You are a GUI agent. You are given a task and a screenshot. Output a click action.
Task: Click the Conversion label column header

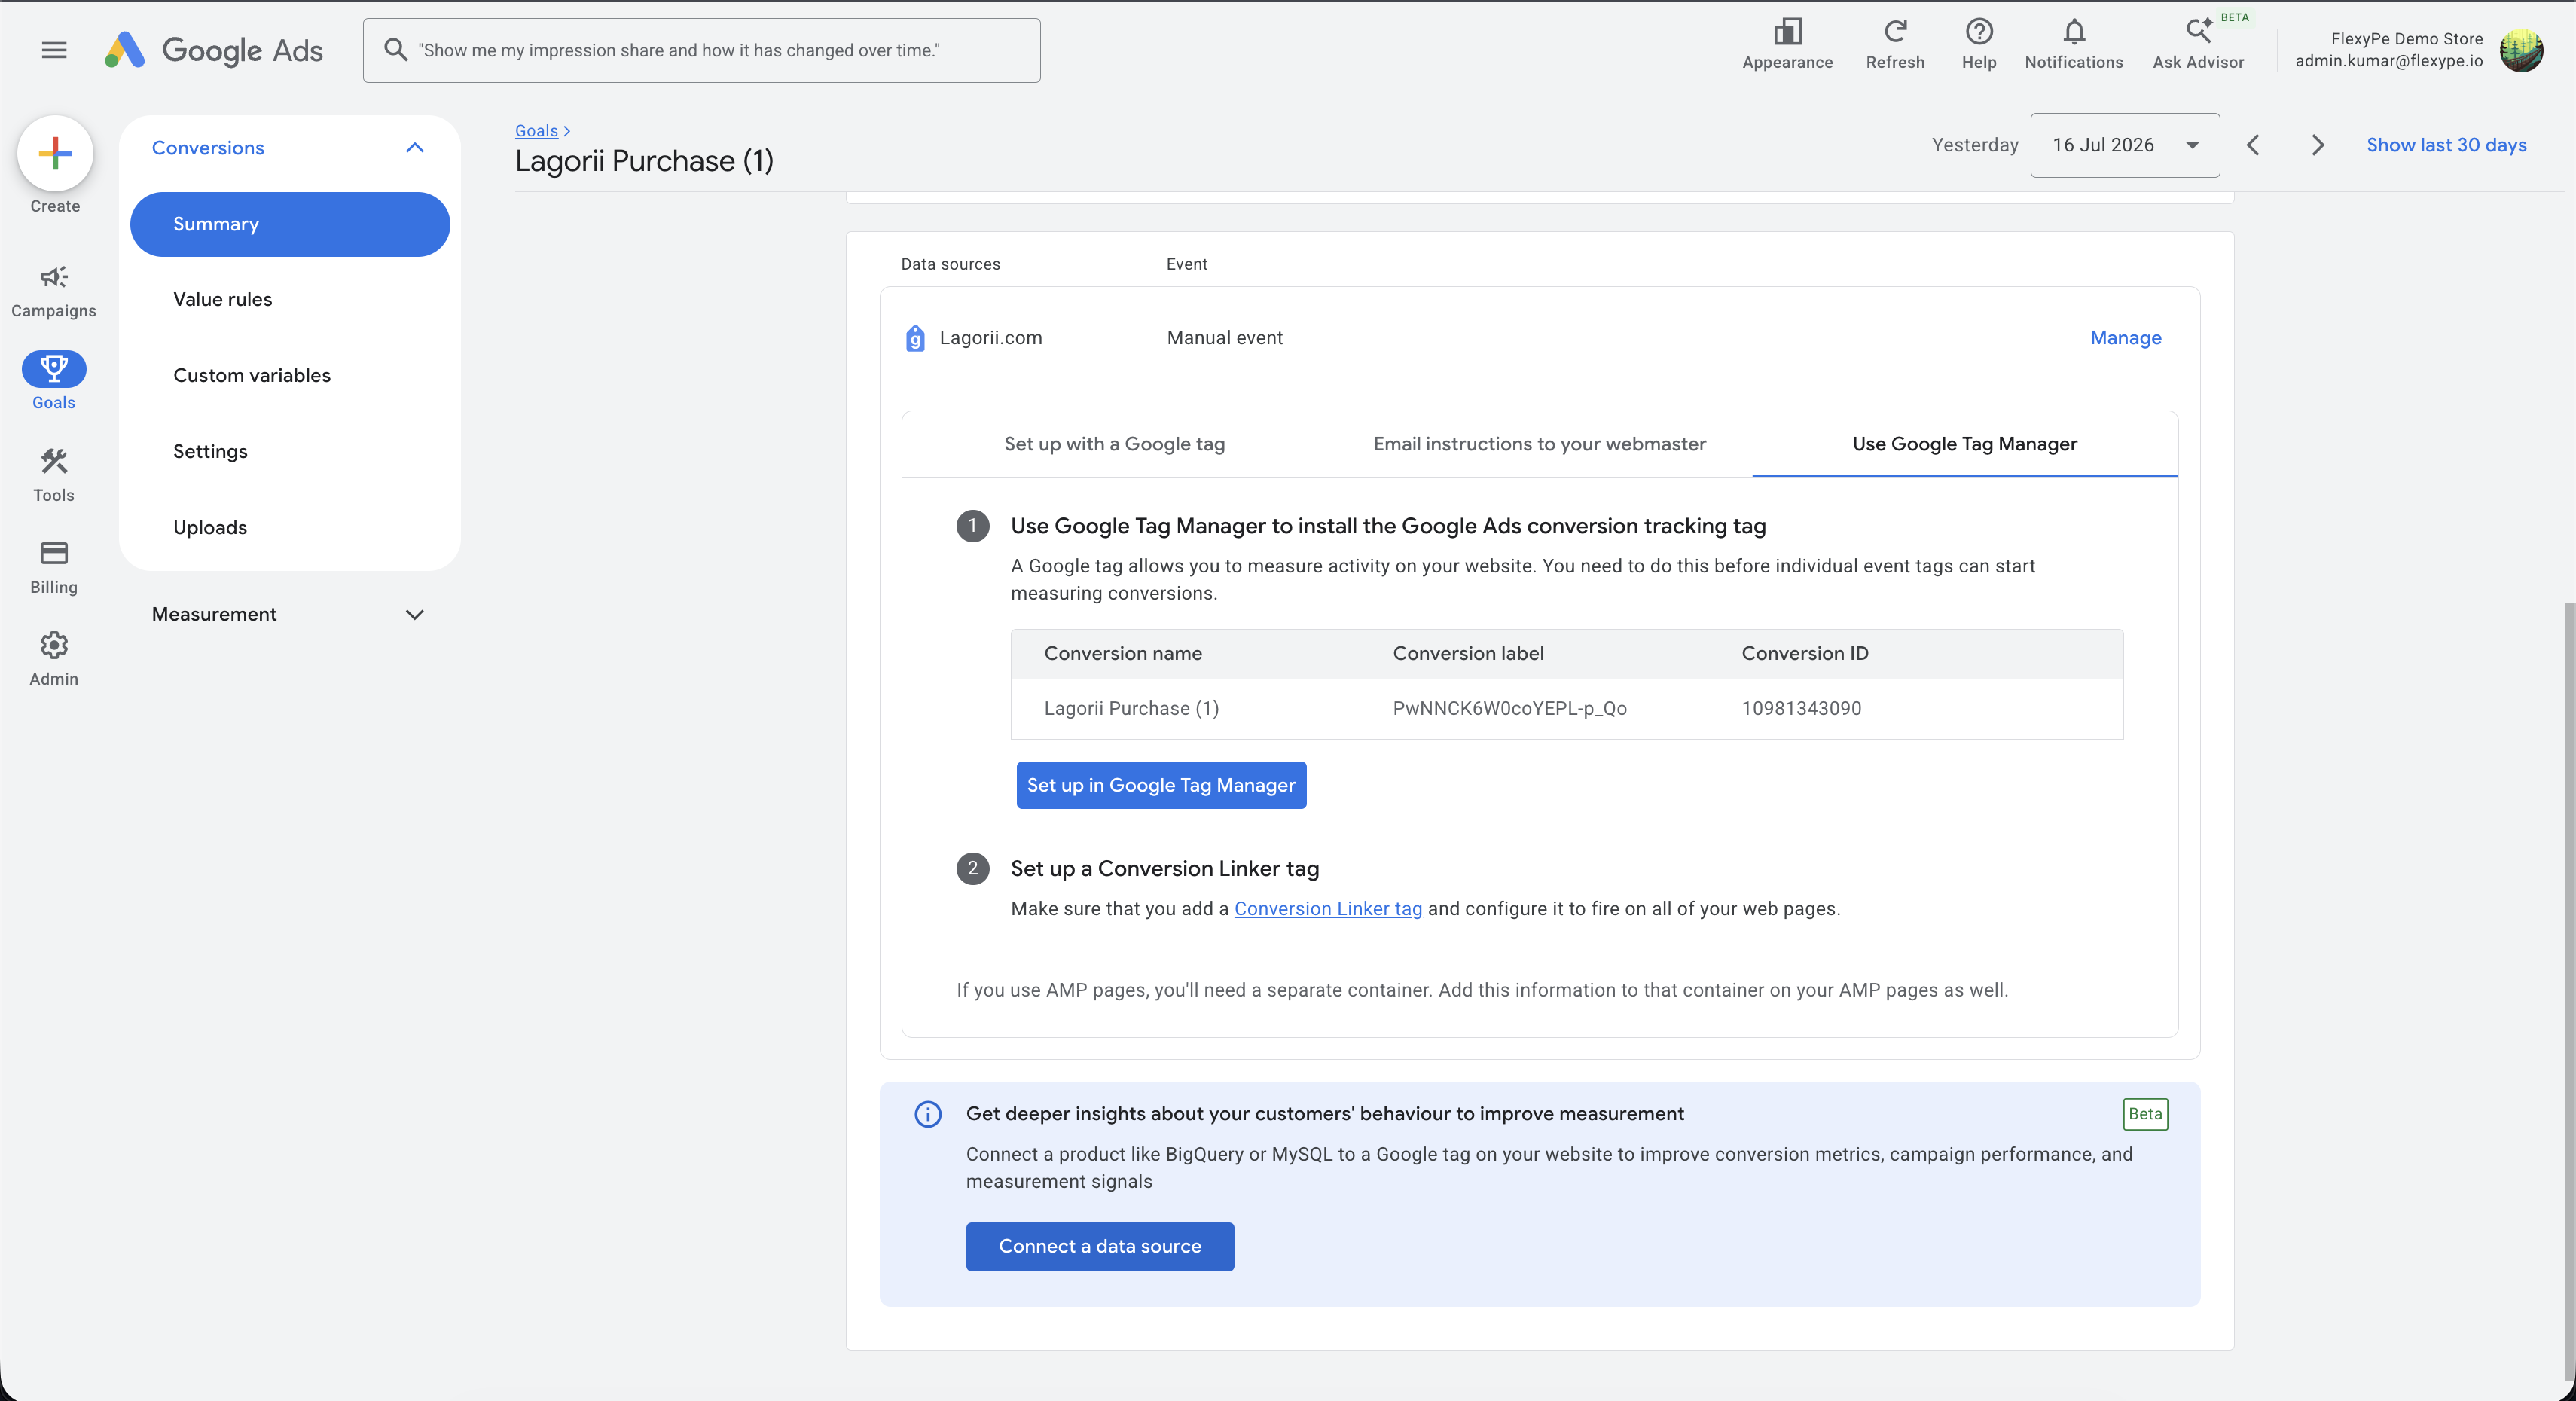pos(1468,654)
